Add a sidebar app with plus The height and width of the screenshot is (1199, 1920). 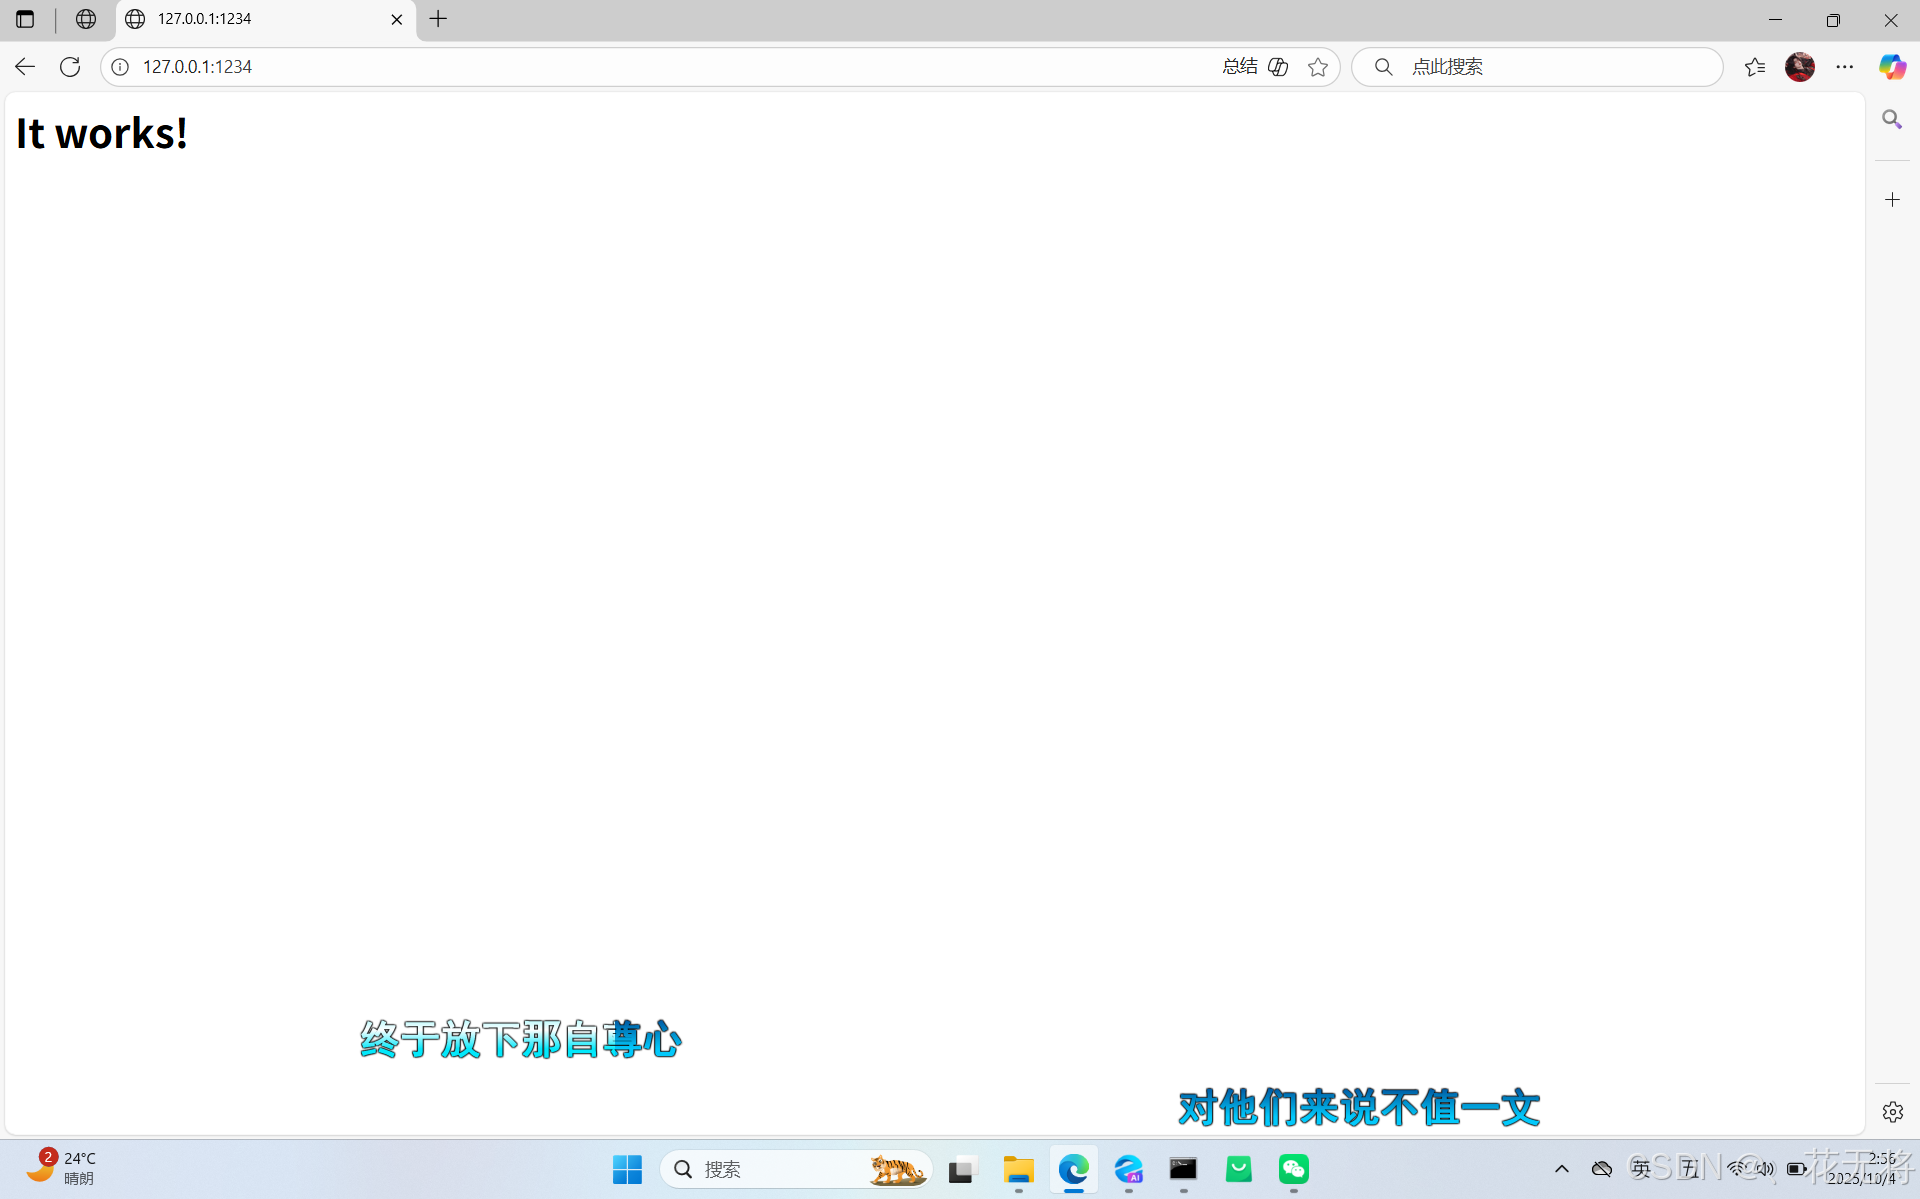point(1892,200)
